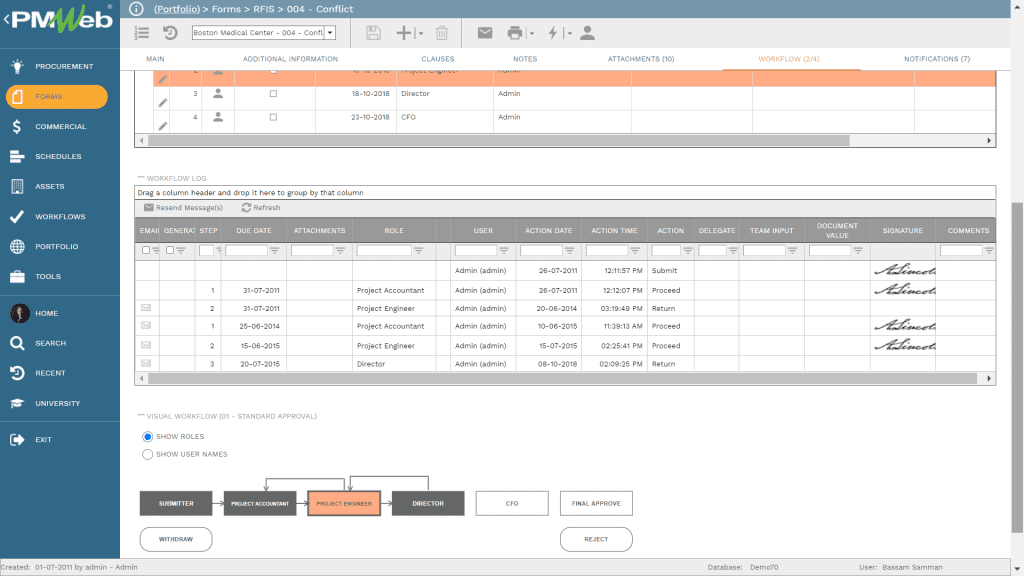Click the workflow log horizontal scrollbar
Viewport: 1024px width, 576px height.
tap(562, 379)
